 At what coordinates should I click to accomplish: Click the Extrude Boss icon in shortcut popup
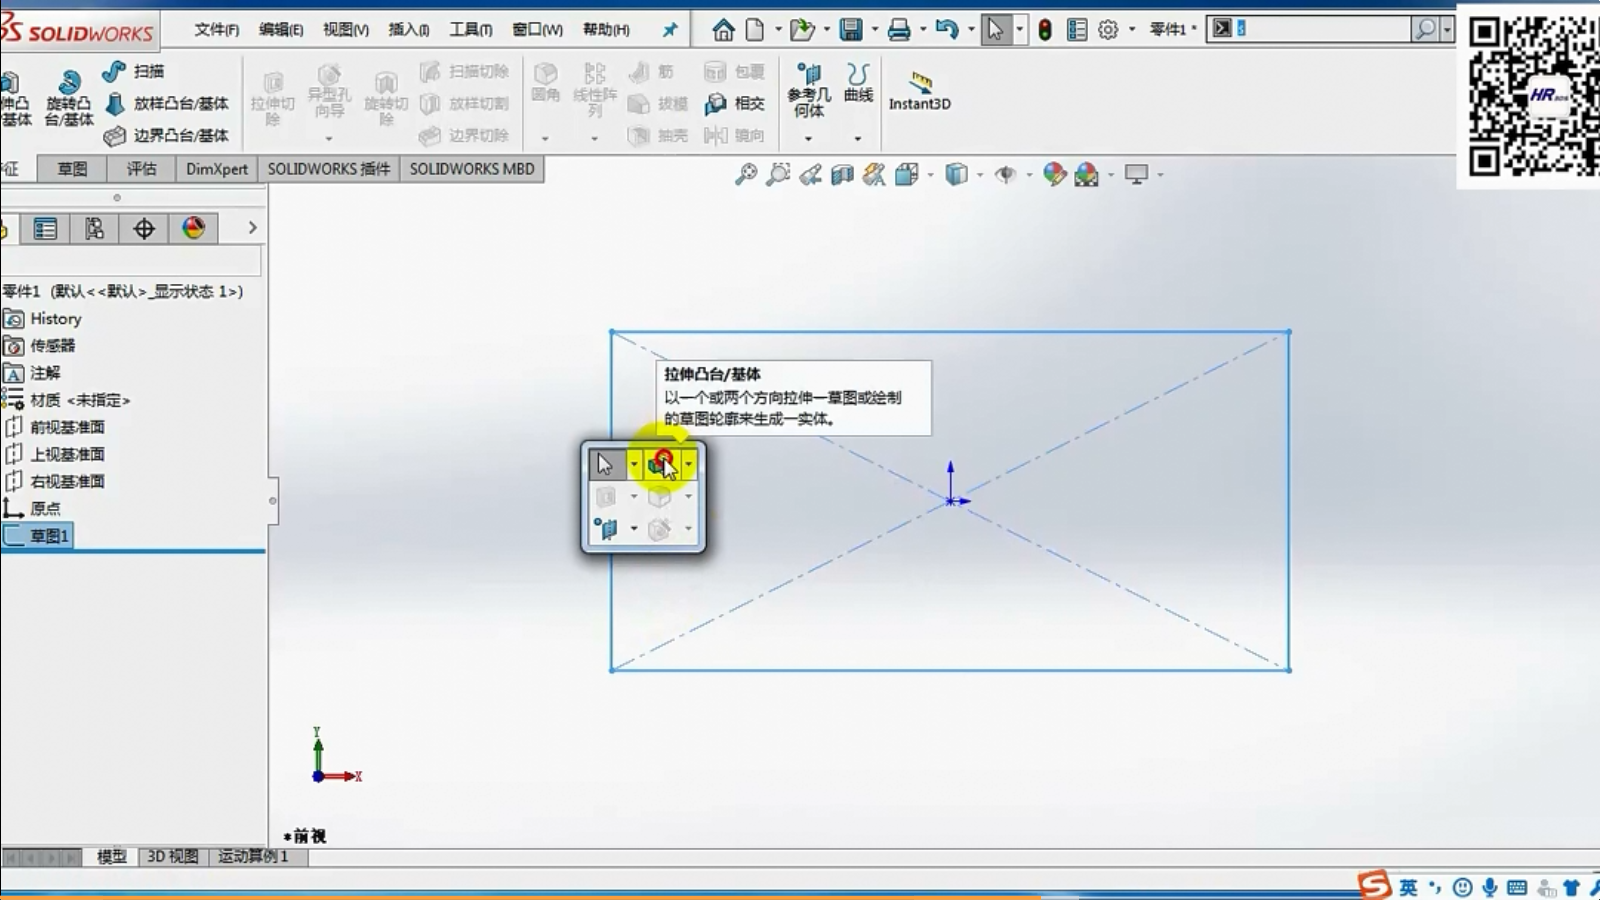coord(660,463)
